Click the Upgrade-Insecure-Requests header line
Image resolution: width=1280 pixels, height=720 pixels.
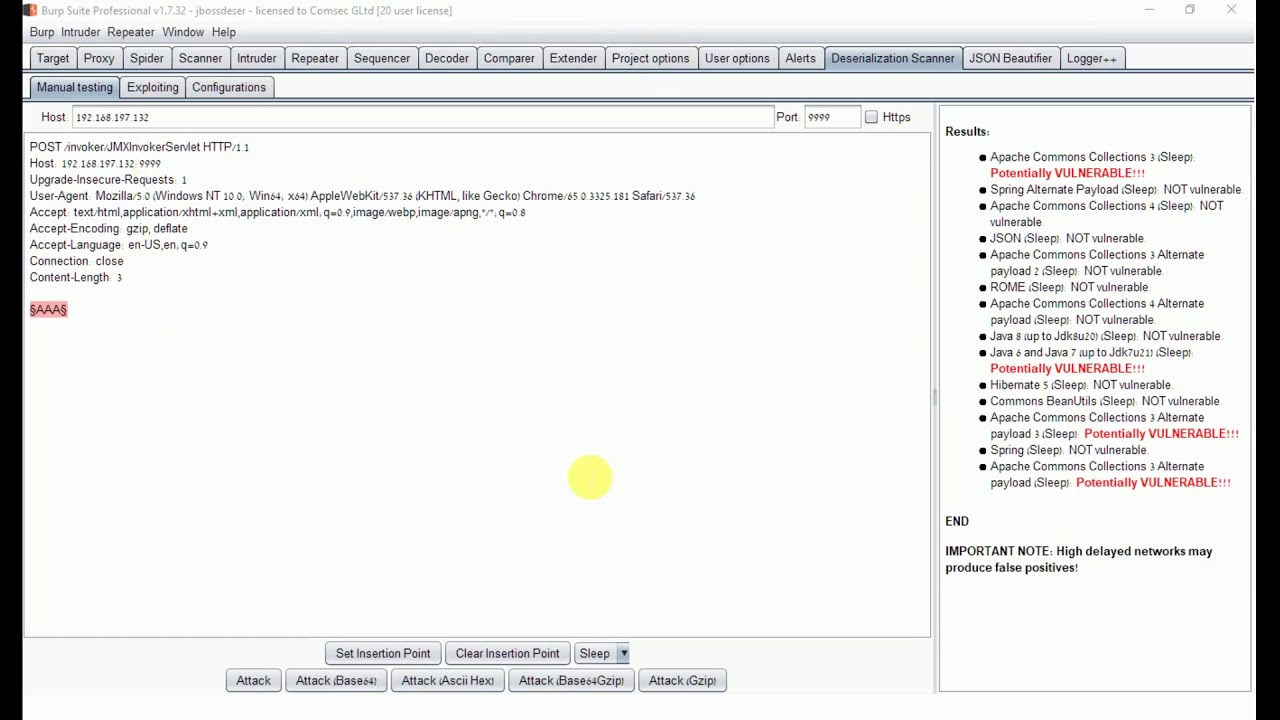coord(108,179)
